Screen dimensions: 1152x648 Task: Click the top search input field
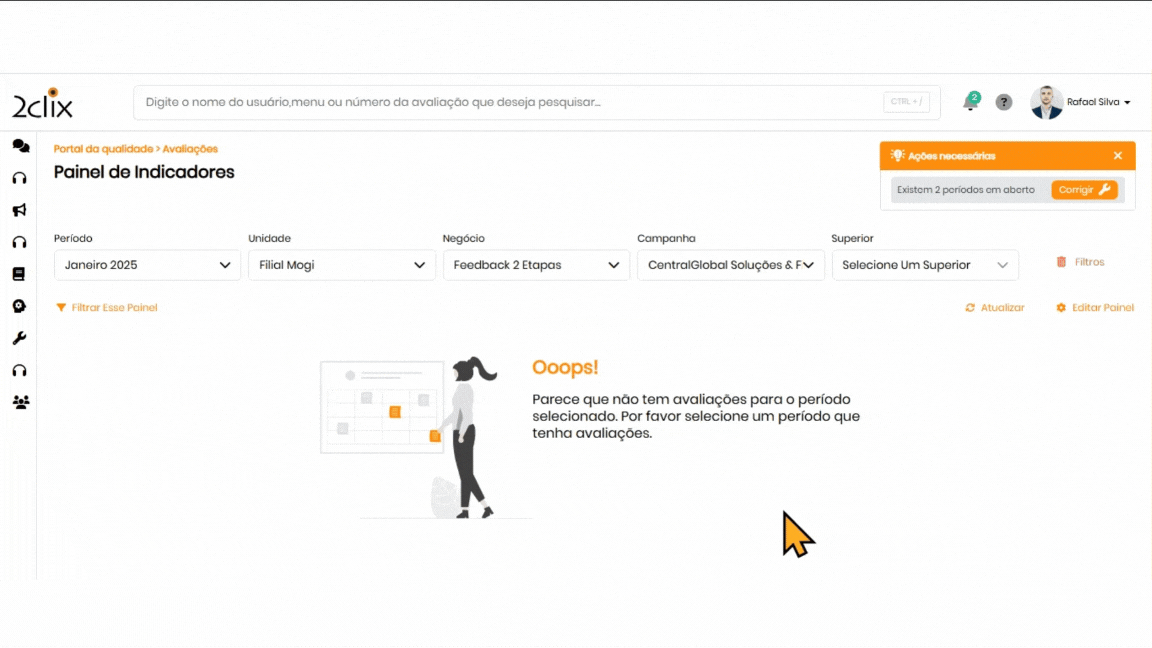[510, 102]
